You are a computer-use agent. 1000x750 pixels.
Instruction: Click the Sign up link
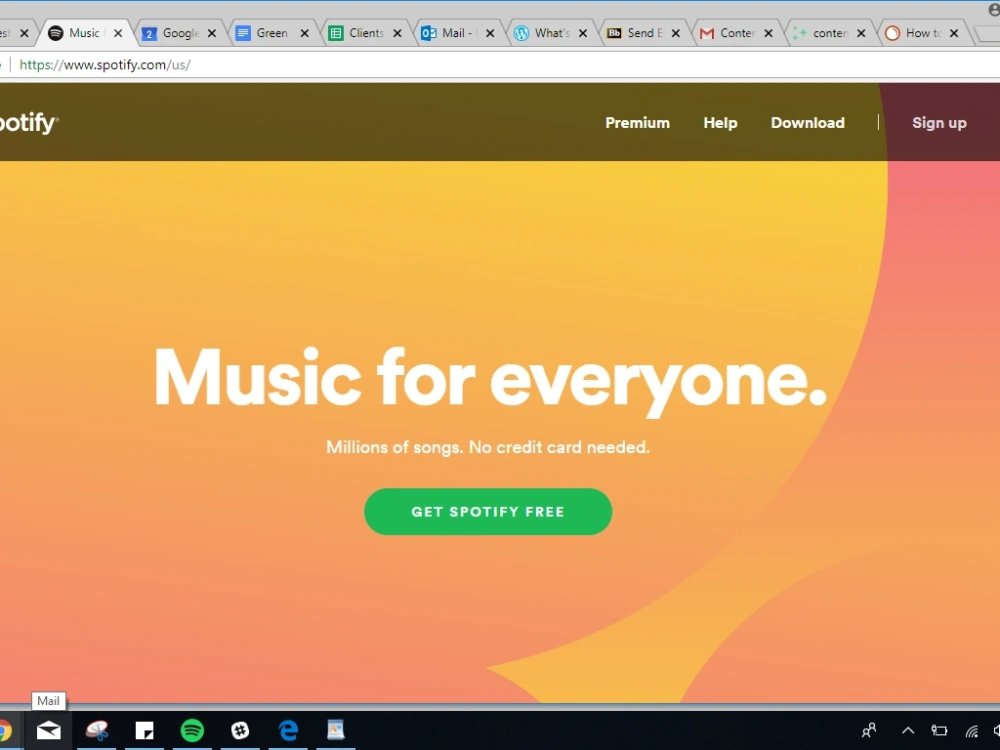pos(939,123)
